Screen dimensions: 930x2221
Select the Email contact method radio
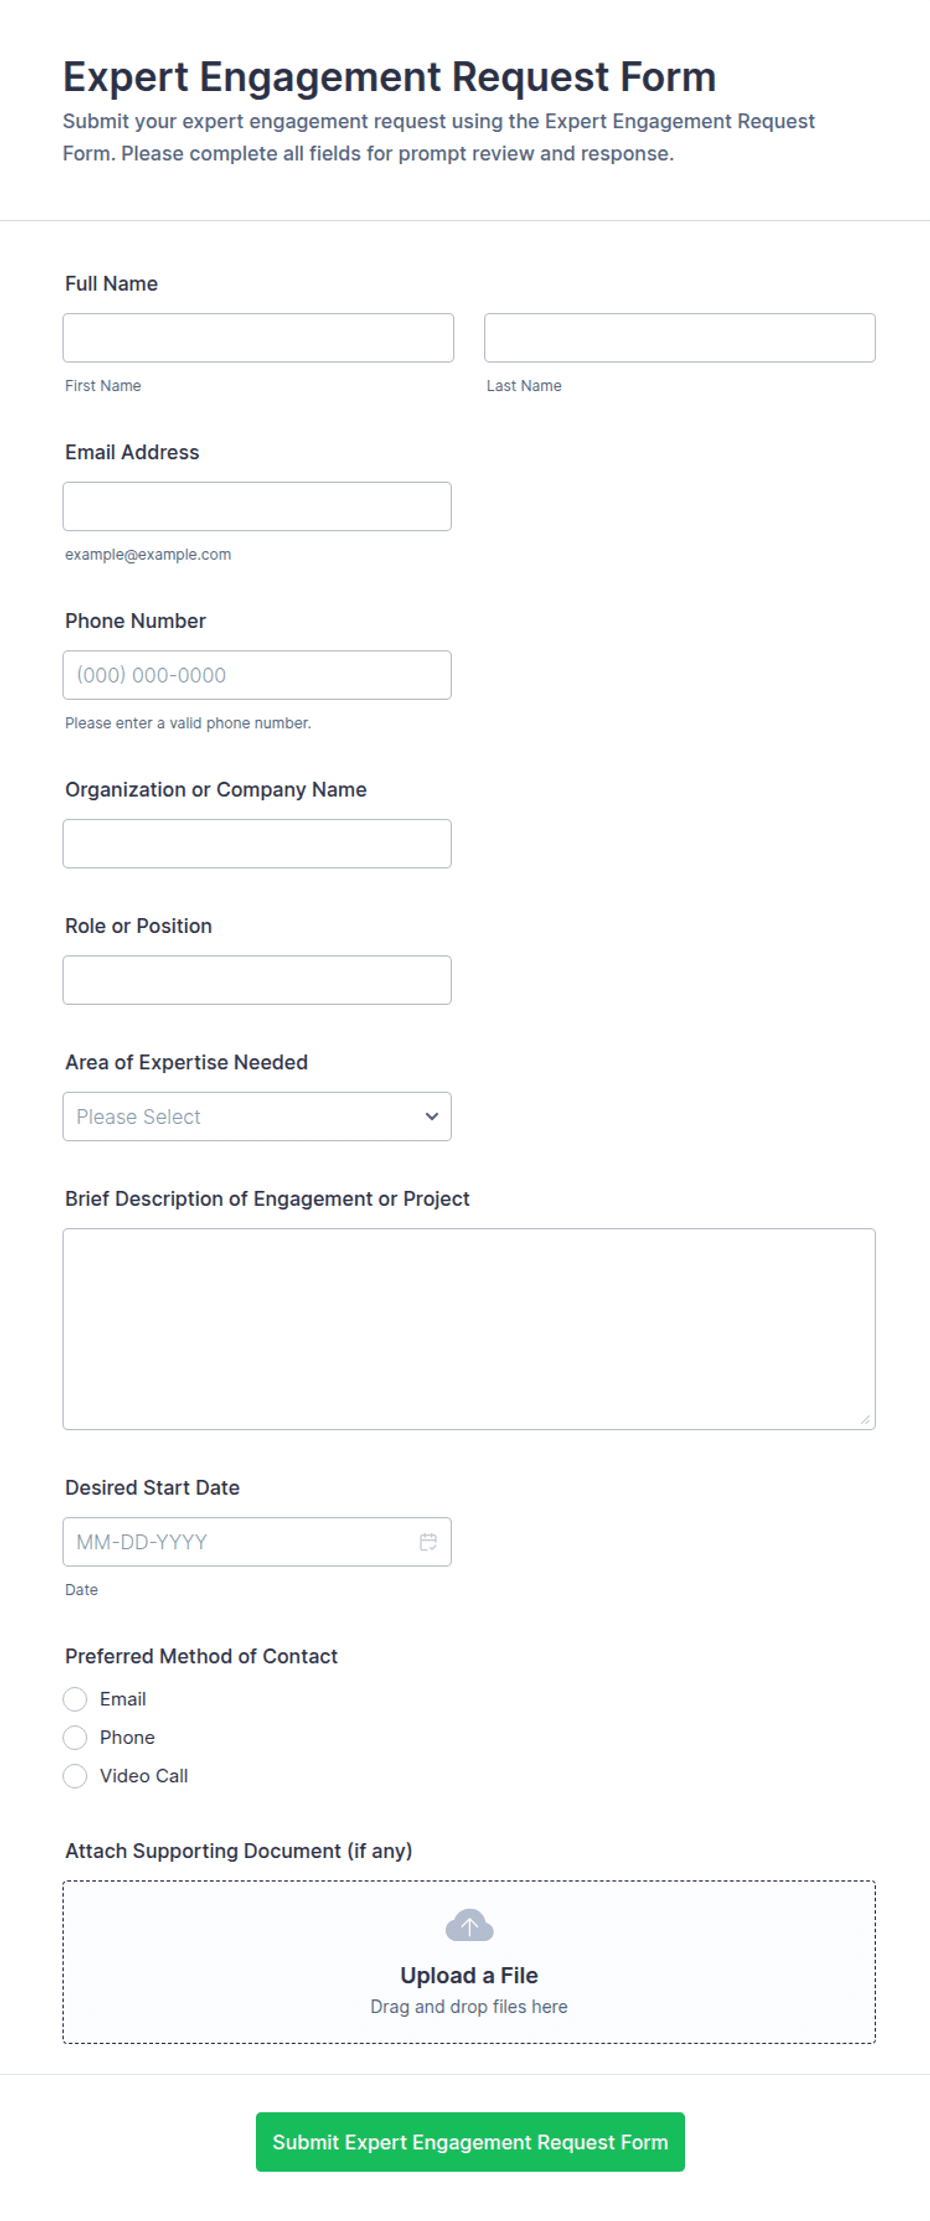tap(75, 1699)
